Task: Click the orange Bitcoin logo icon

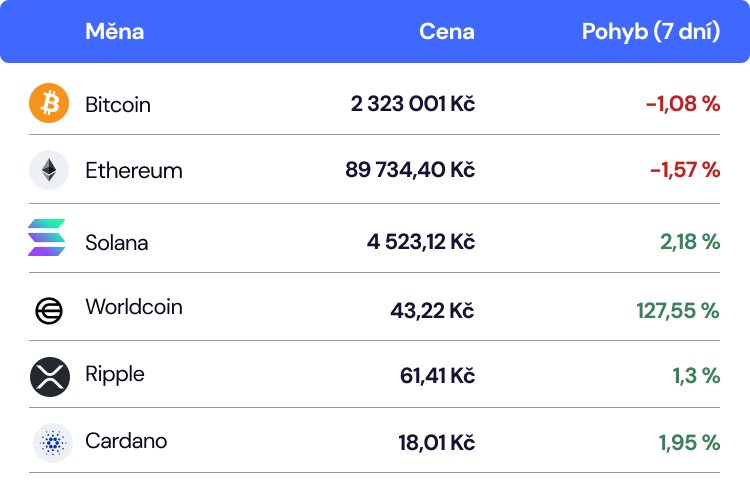Action: [49, 103]
